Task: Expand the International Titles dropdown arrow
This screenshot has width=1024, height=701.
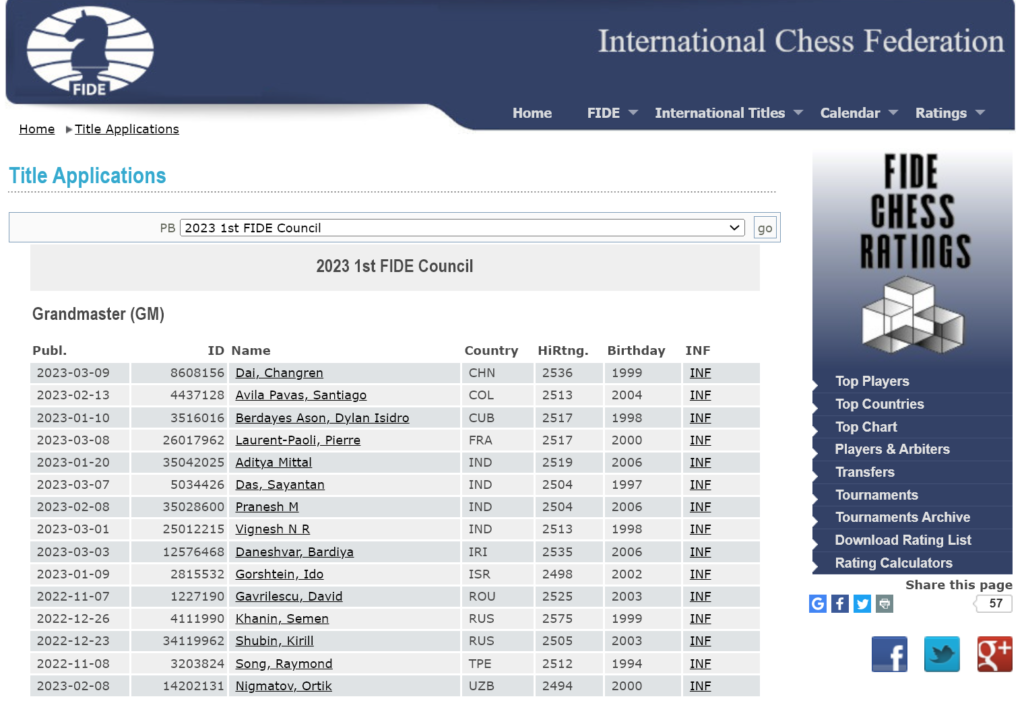Action: (798, 113)
